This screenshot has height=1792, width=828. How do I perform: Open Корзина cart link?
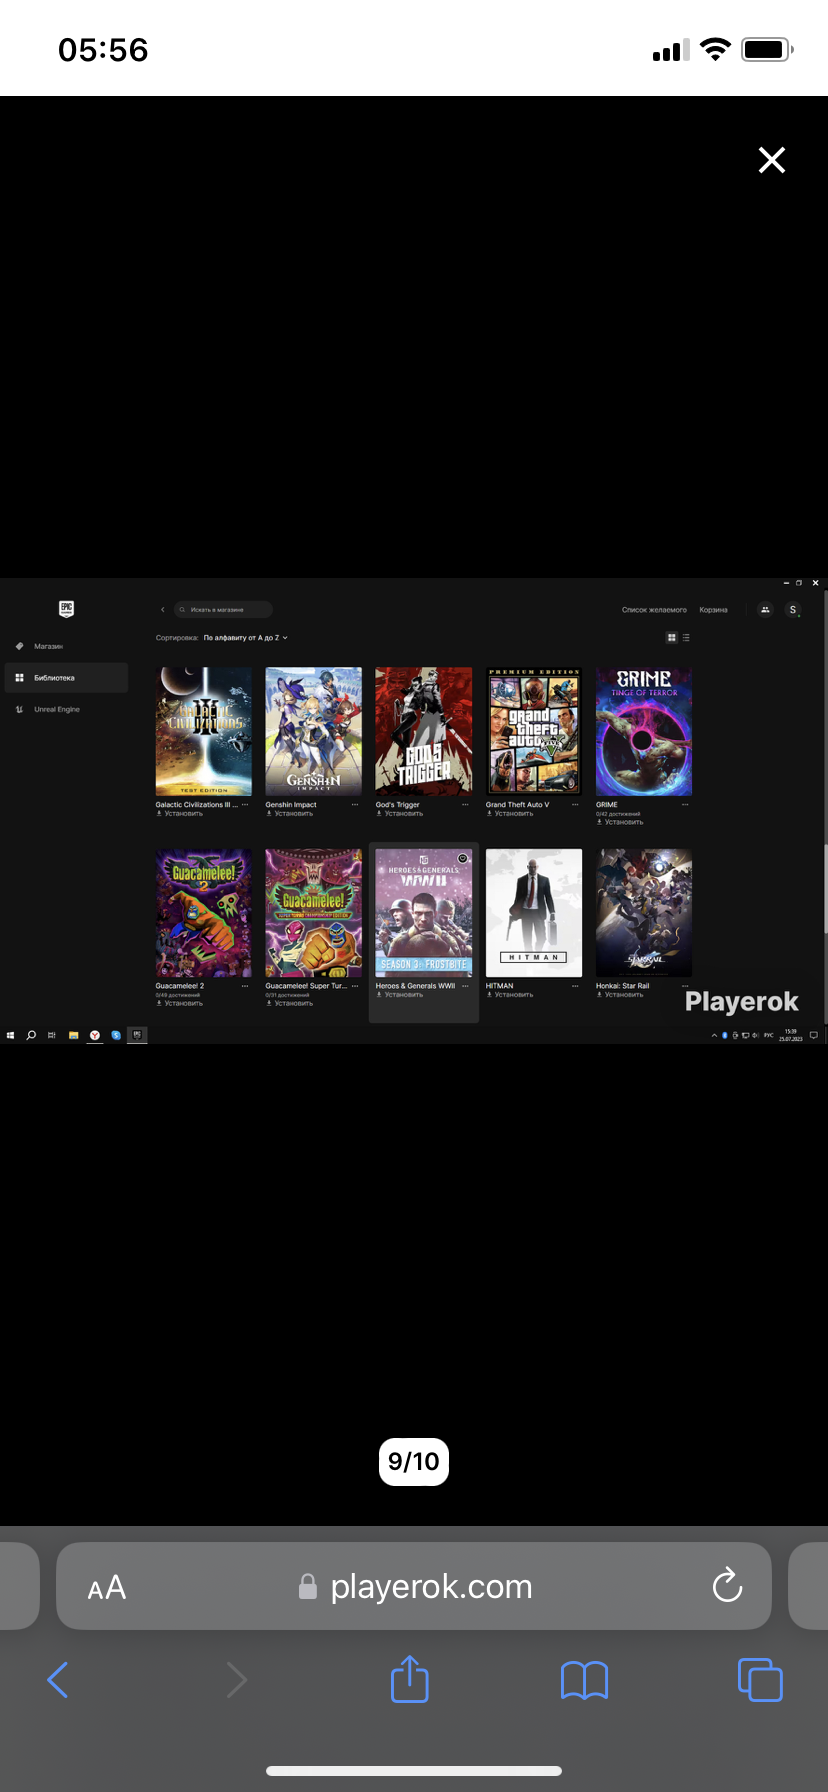point(713,609)
